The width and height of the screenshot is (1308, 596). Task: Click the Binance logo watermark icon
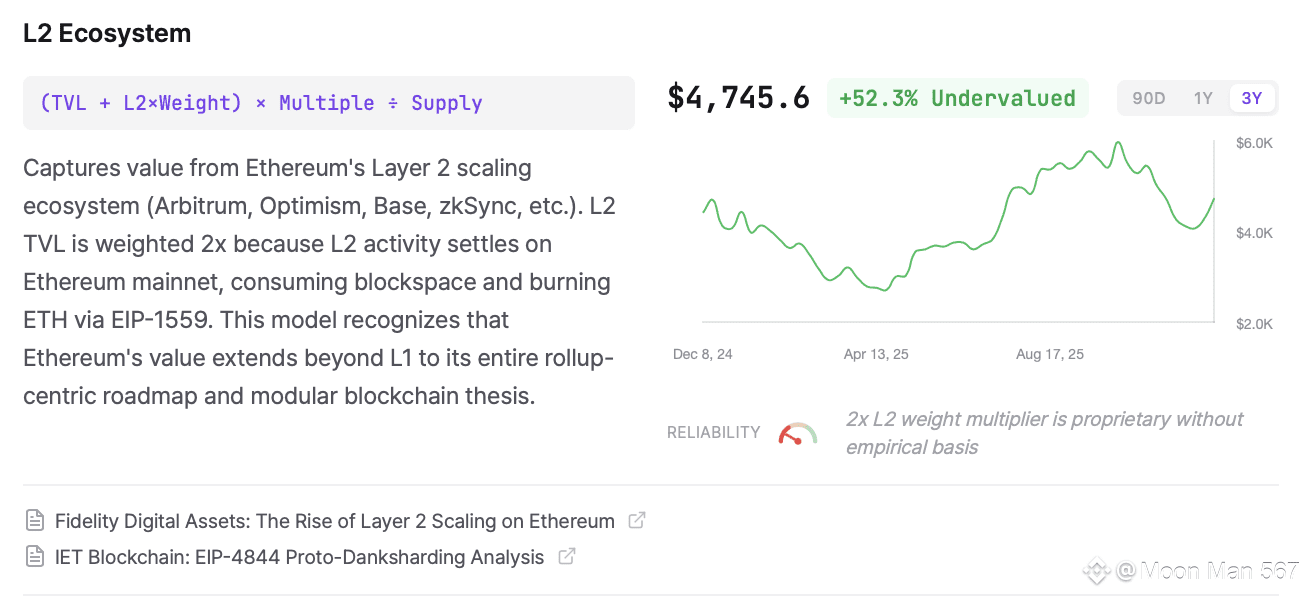[x=1098, y=571]
